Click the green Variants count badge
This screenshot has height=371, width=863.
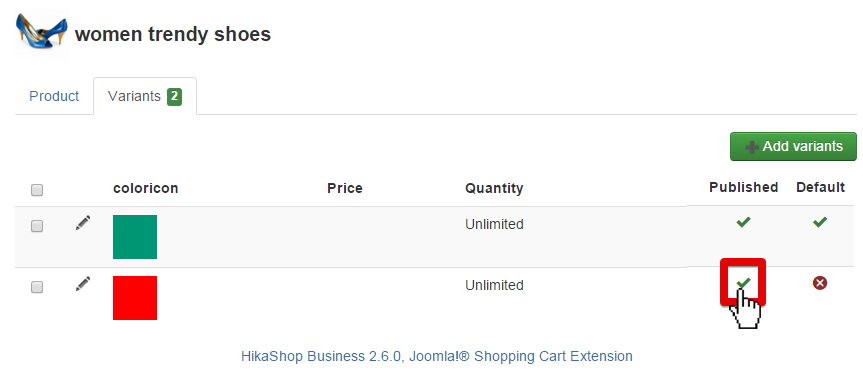point(174,97)
